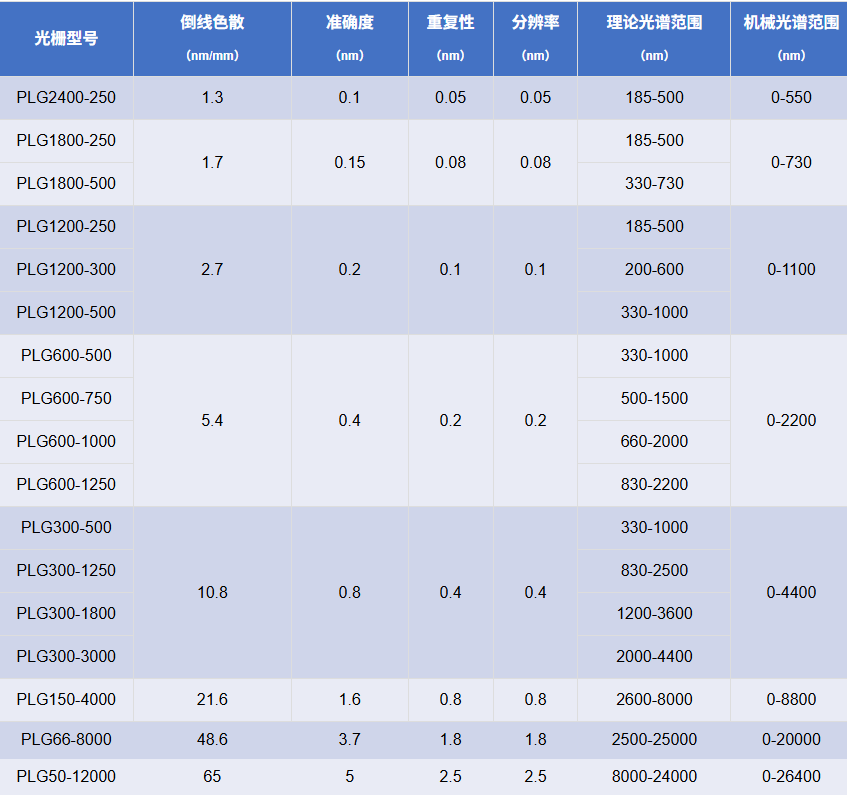
Task: Click the 光栅型号 column header
Action: click(x=66, y=39)
